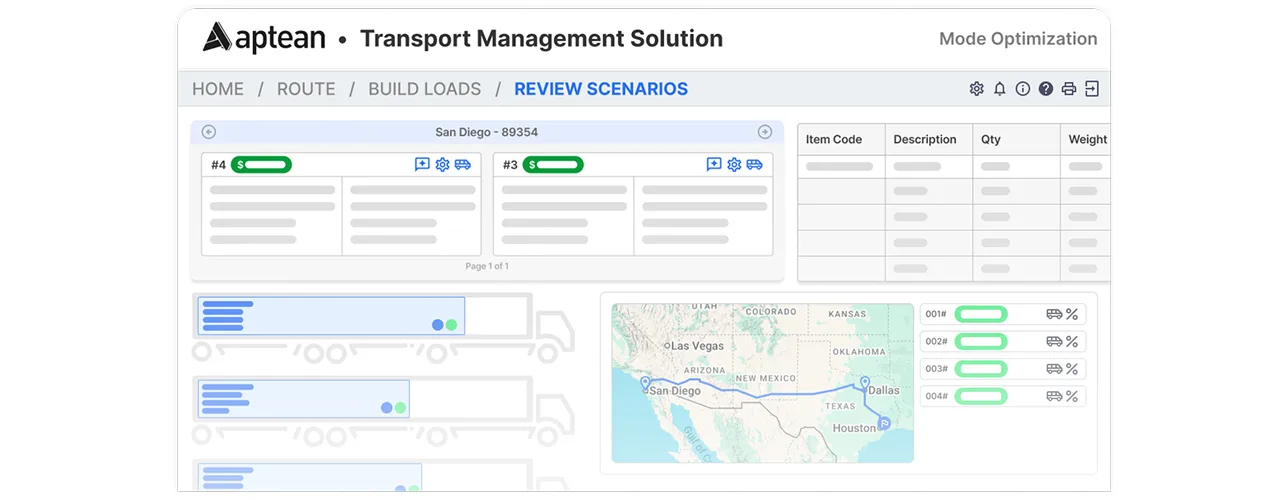Add a comment on scenario #4
The image size is (1285, 500).
coord(422,164)
